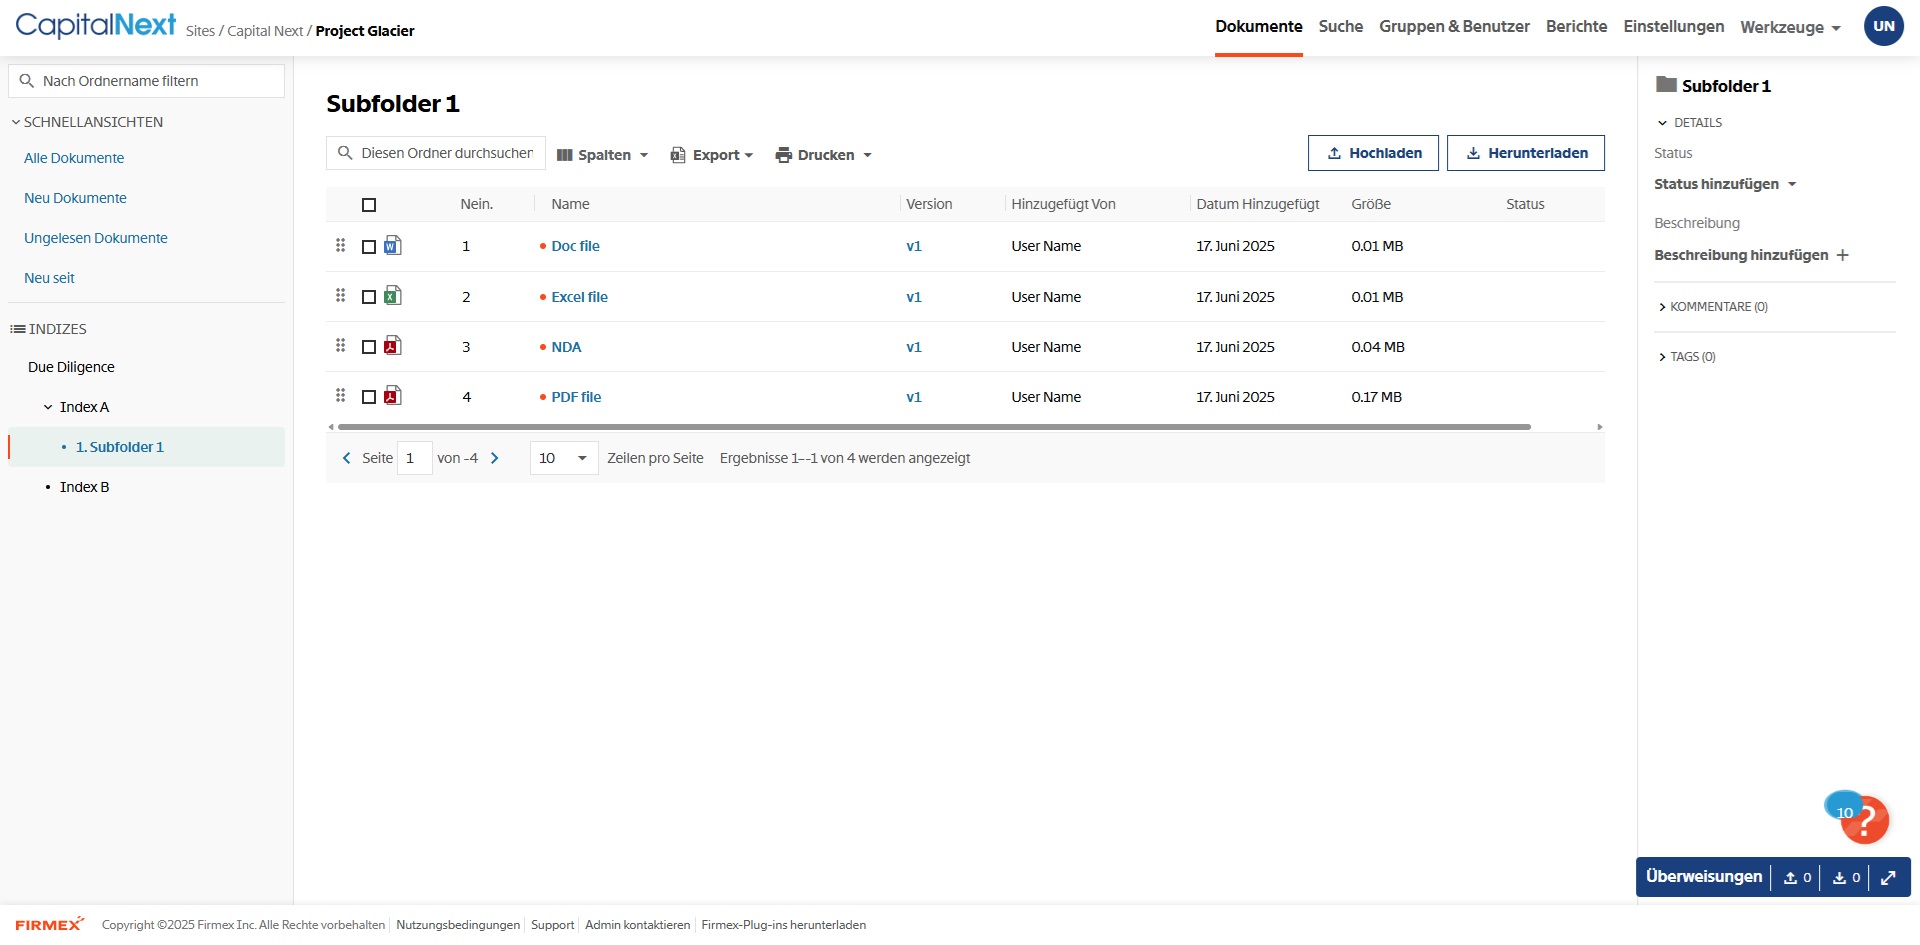Click the Hochladen upload button
The width and height of the screenshot is (1920, 945).
click(1373, 153)
